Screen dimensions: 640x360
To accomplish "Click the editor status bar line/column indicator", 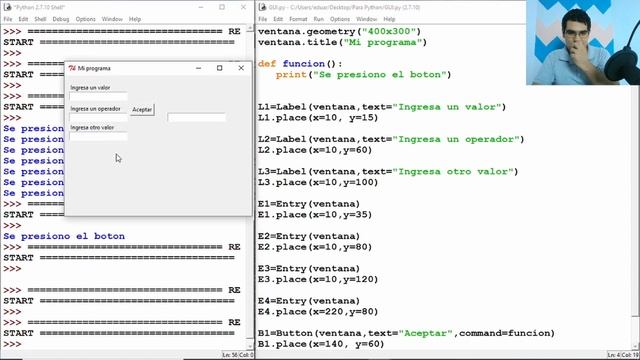I will coord(623,355).
